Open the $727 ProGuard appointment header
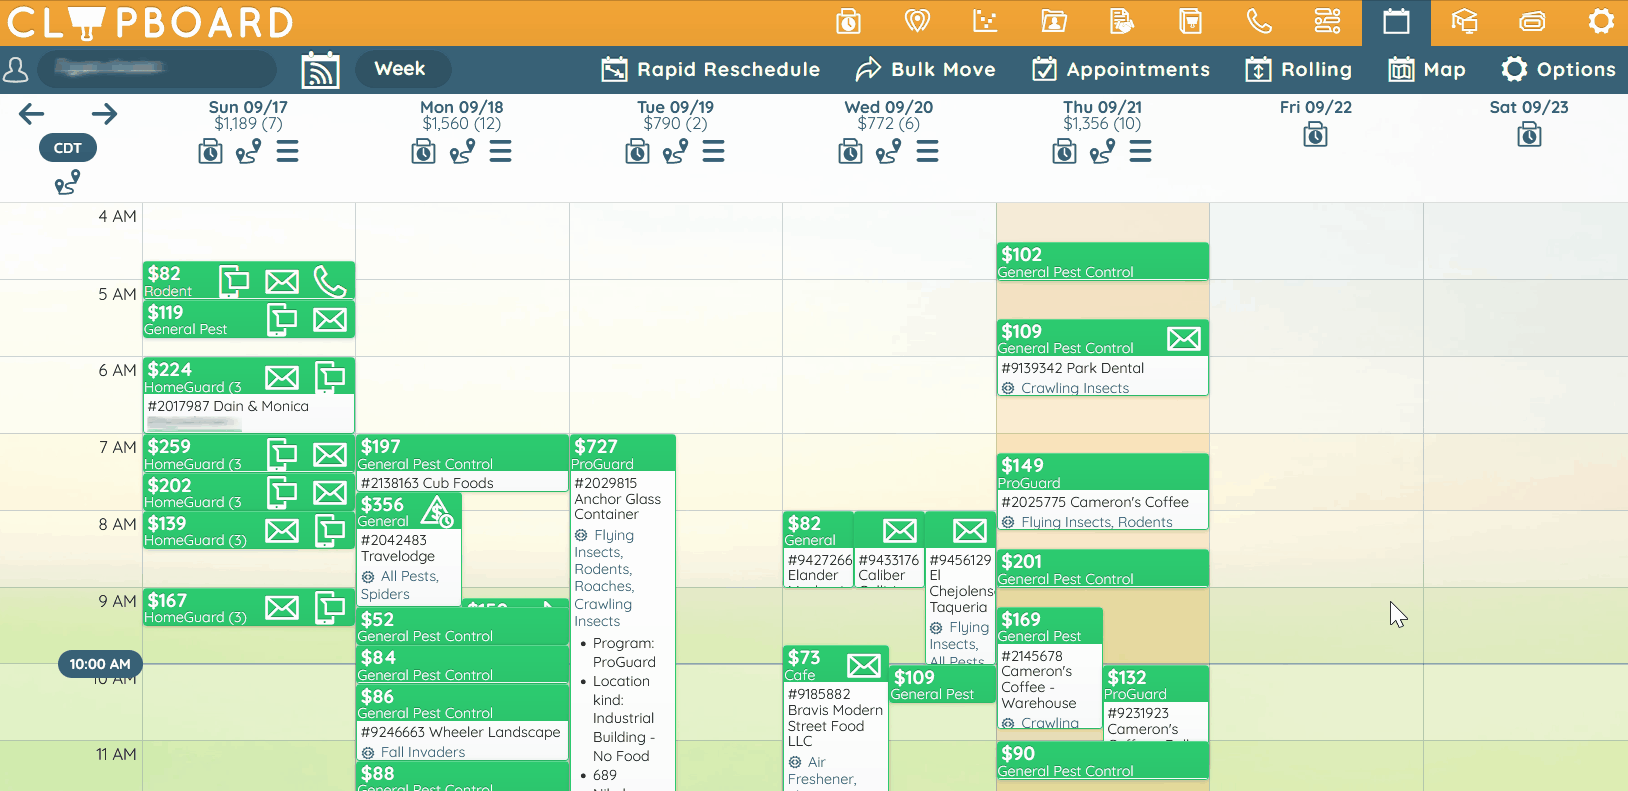The image size is (1628, 791). pos(623,453)
